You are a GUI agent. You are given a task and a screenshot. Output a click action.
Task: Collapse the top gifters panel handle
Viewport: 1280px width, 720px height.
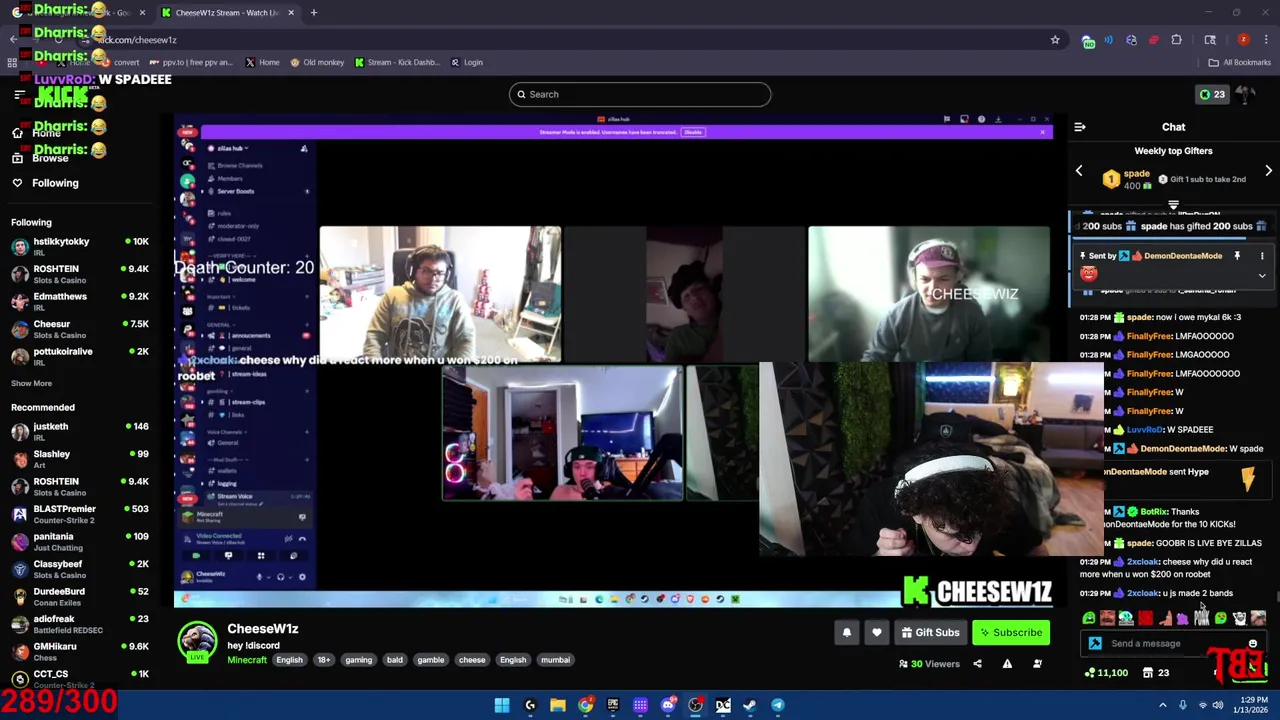(1173, 205)
